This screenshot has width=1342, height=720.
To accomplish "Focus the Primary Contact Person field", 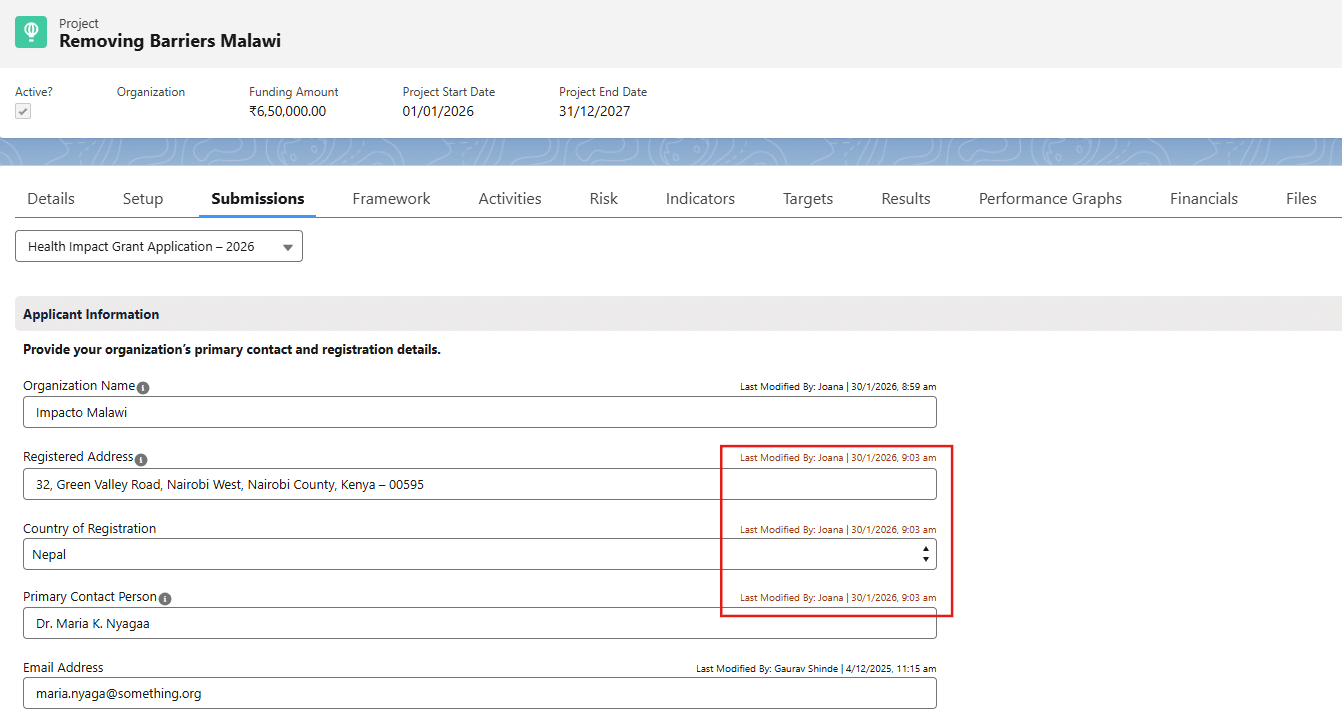I will pyautogui.click(x=479, y=623).
